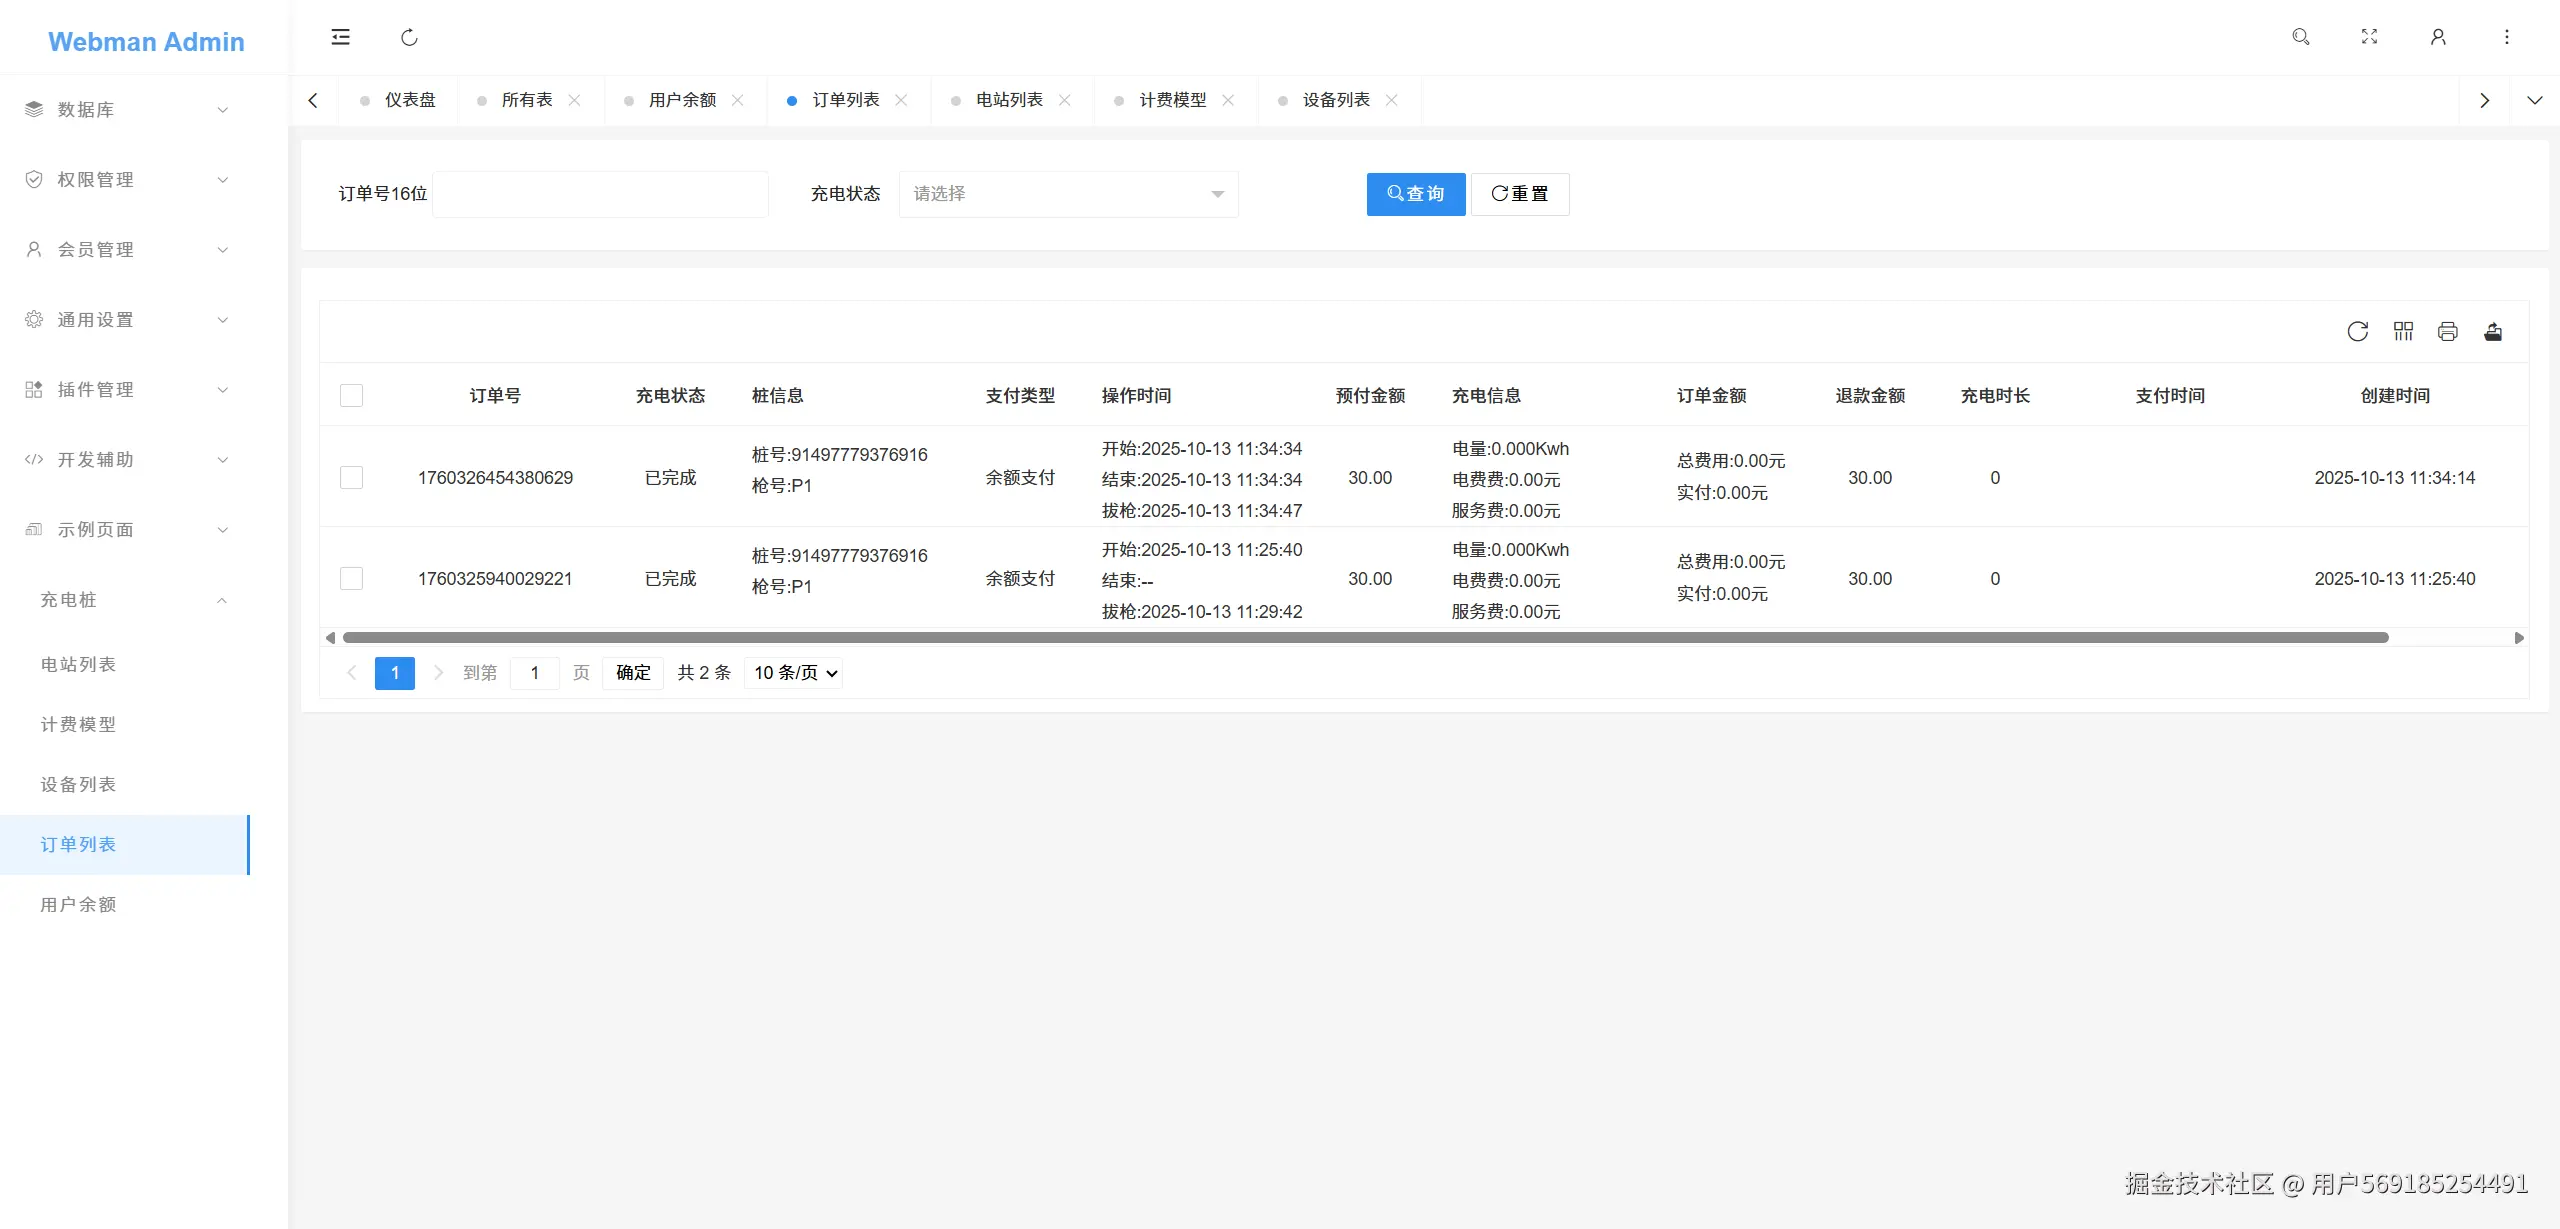Screen dimensions: 2560x1229
Task: Open the user account icon
Action: click(2437, 37)
